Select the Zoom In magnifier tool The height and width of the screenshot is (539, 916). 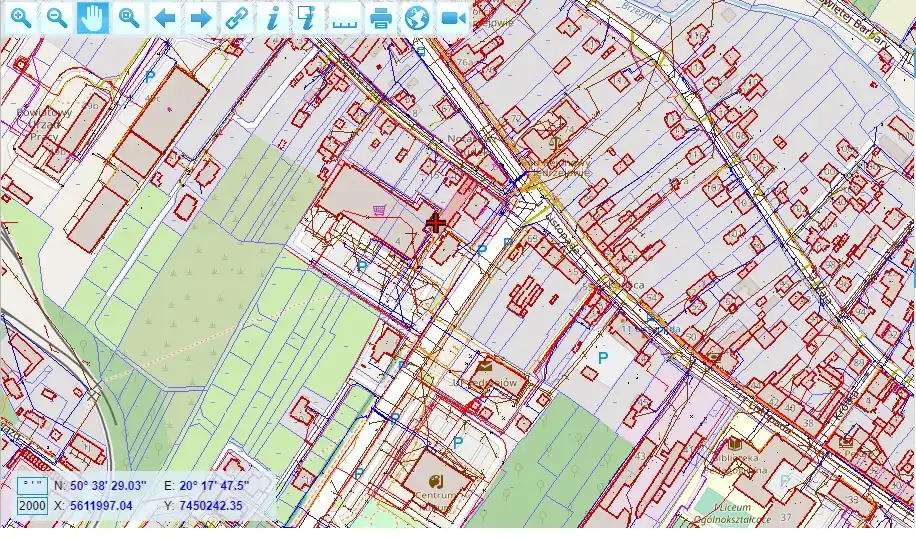pos(21,18)
